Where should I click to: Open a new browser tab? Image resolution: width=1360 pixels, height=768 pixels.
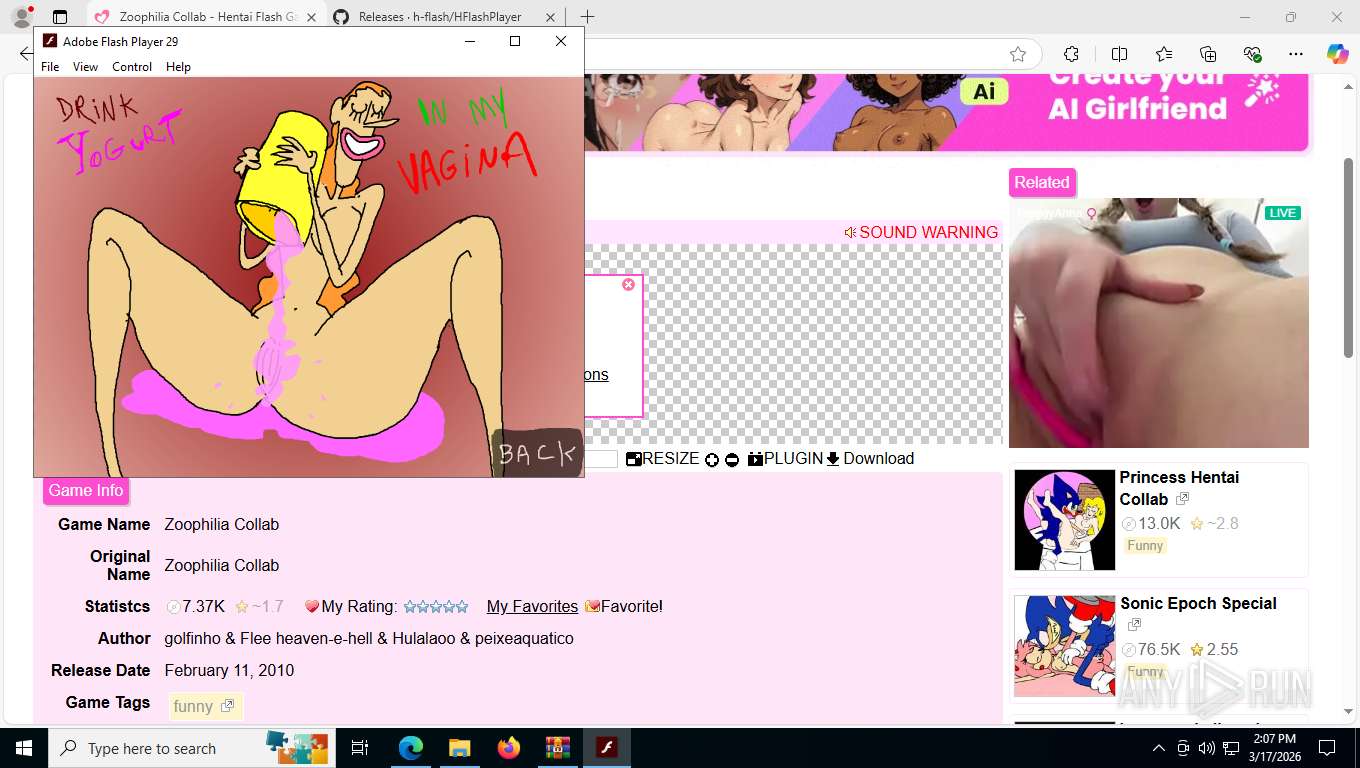click(587, 17)
